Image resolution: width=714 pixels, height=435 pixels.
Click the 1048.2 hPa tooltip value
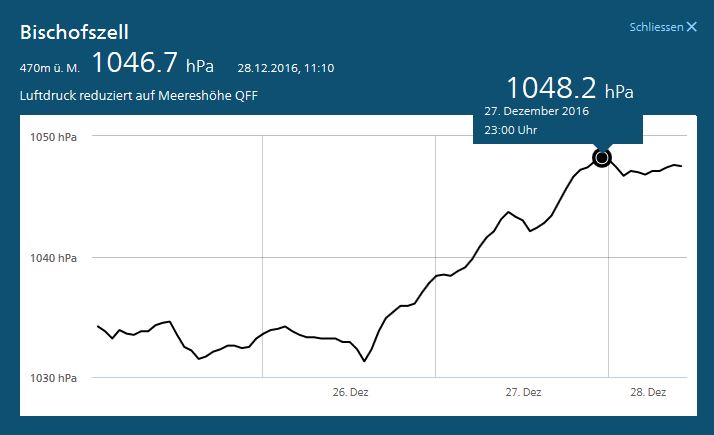(x=569, y=88)
